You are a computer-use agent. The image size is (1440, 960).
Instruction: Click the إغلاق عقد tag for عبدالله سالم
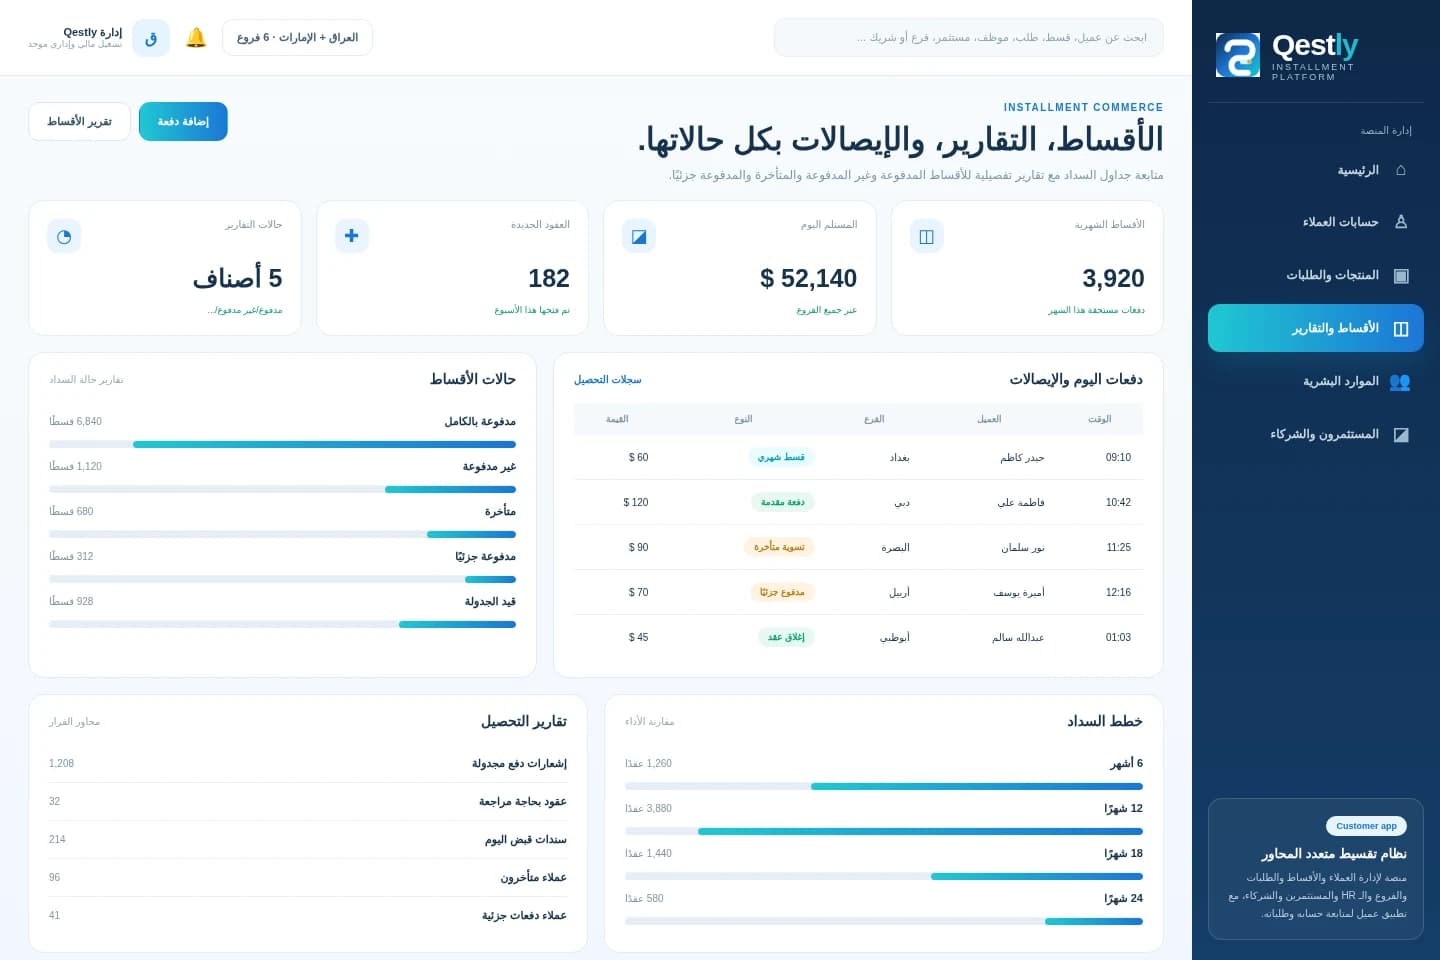tap(786, 637)
